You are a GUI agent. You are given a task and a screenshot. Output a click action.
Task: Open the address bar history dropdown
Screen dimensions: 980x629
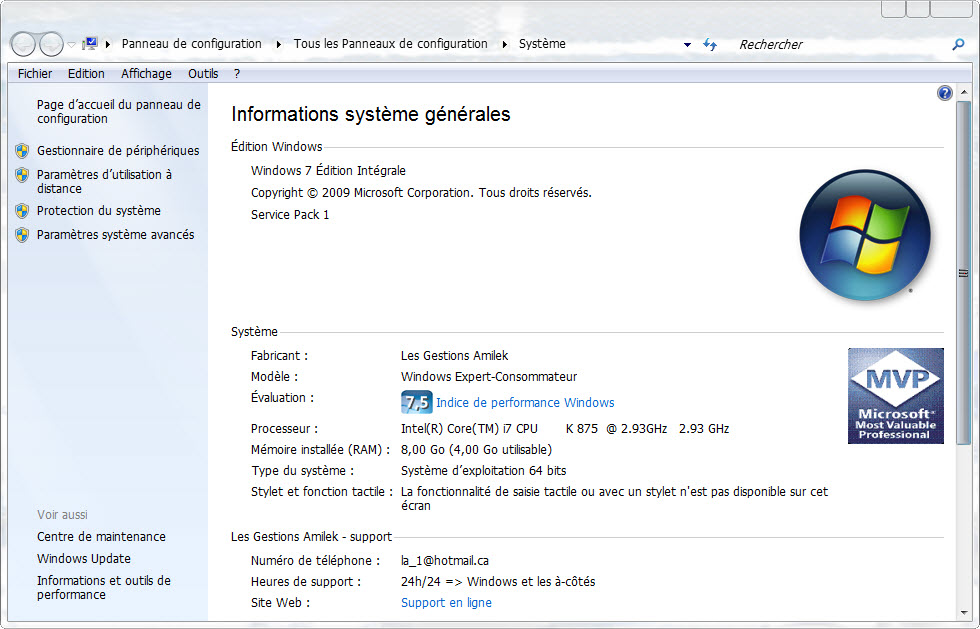pyautogui.click(x=688, y=45)
